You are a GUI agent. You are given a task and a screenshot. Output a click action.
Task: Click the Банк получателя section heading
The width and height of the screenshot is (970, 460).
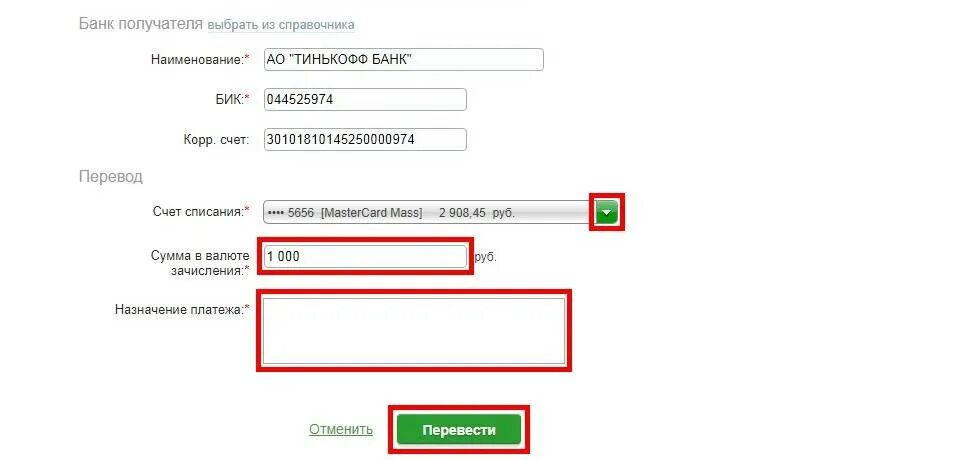[x=140, y=24]
